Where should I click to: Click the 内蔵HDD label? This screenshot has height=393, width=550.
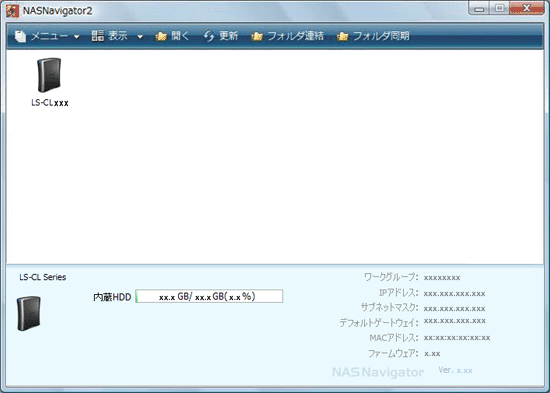pos(112,297)
